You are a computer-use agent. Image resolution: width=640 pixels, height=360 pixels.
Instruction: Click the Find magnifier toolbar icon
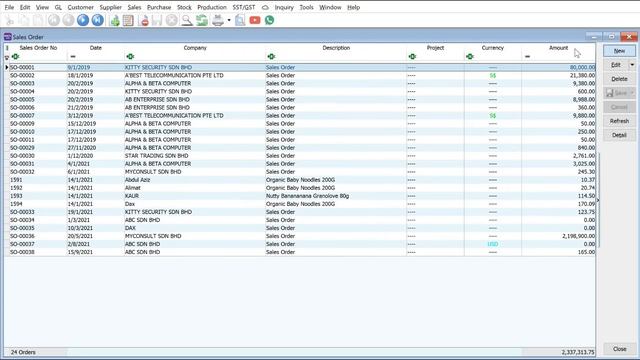coord(187,20)
